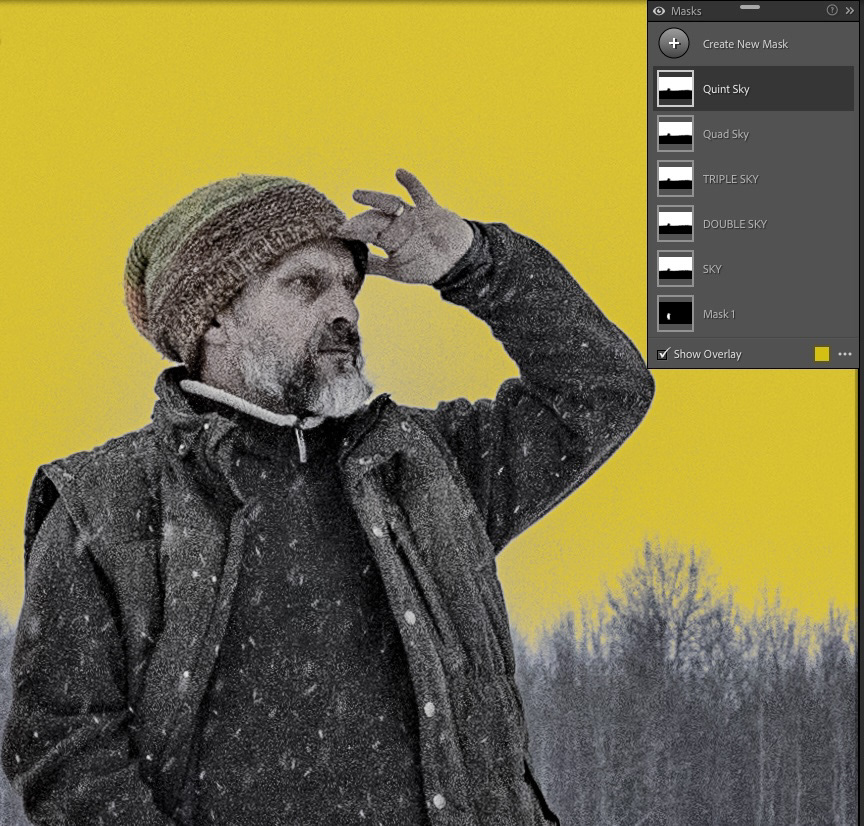The width and height of the screenshot is (864, 826).
Task: Select the SKY mask name
Action: 712,269
